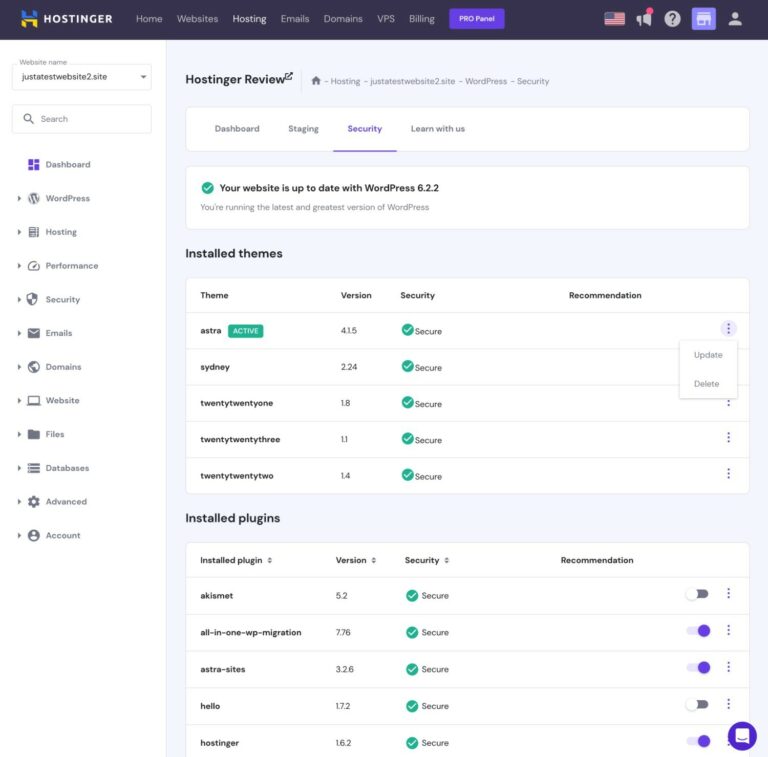
Task: Expand the Databases sidebar section arrow
Action: pyautogui.click(x=19, y=468)
